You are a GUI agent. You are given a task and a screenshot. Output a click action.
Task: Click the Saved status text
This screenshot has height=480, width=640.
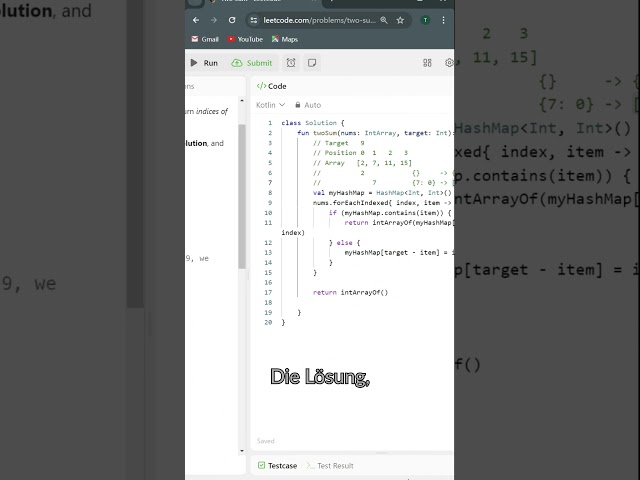tap(266, 441)
